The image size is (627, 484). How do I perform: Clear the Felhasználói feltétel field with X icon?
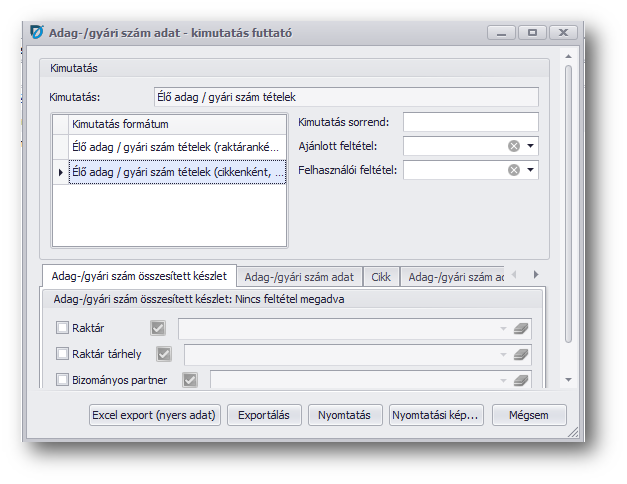click(x=514, y=170)
